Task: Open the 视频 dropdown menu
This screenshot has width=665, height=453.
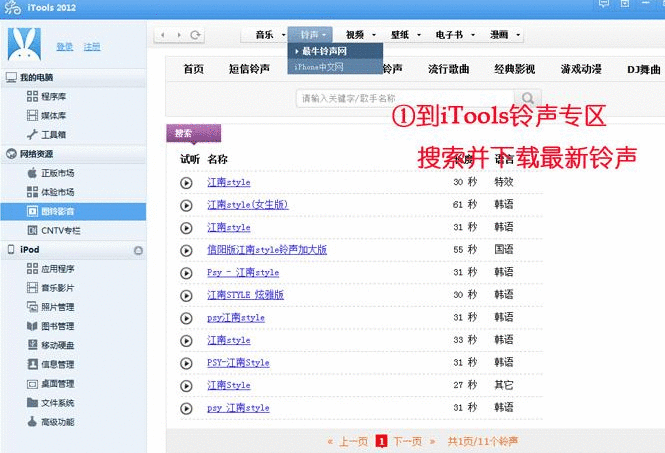Action: click(360, 35)
